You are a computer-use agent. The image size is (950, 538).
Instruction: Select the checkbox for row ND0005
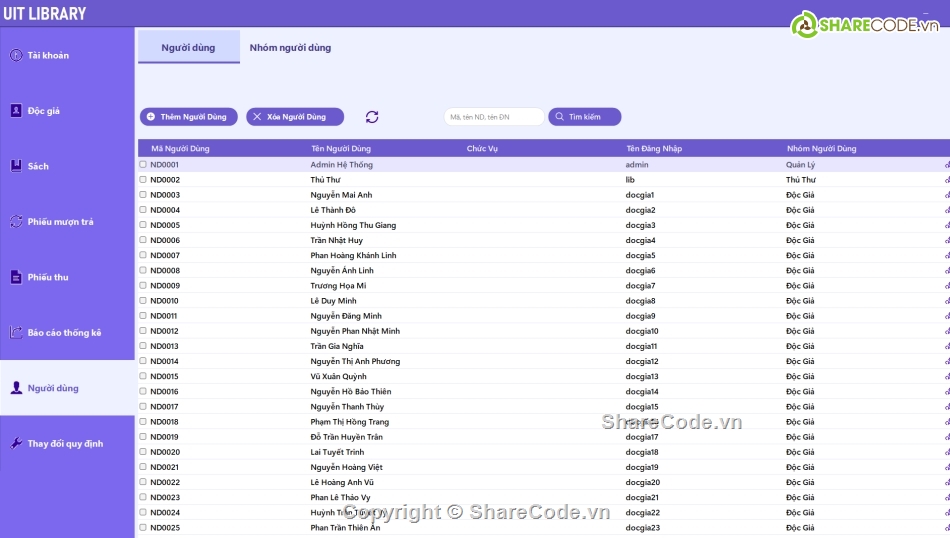tap(143, 225)
